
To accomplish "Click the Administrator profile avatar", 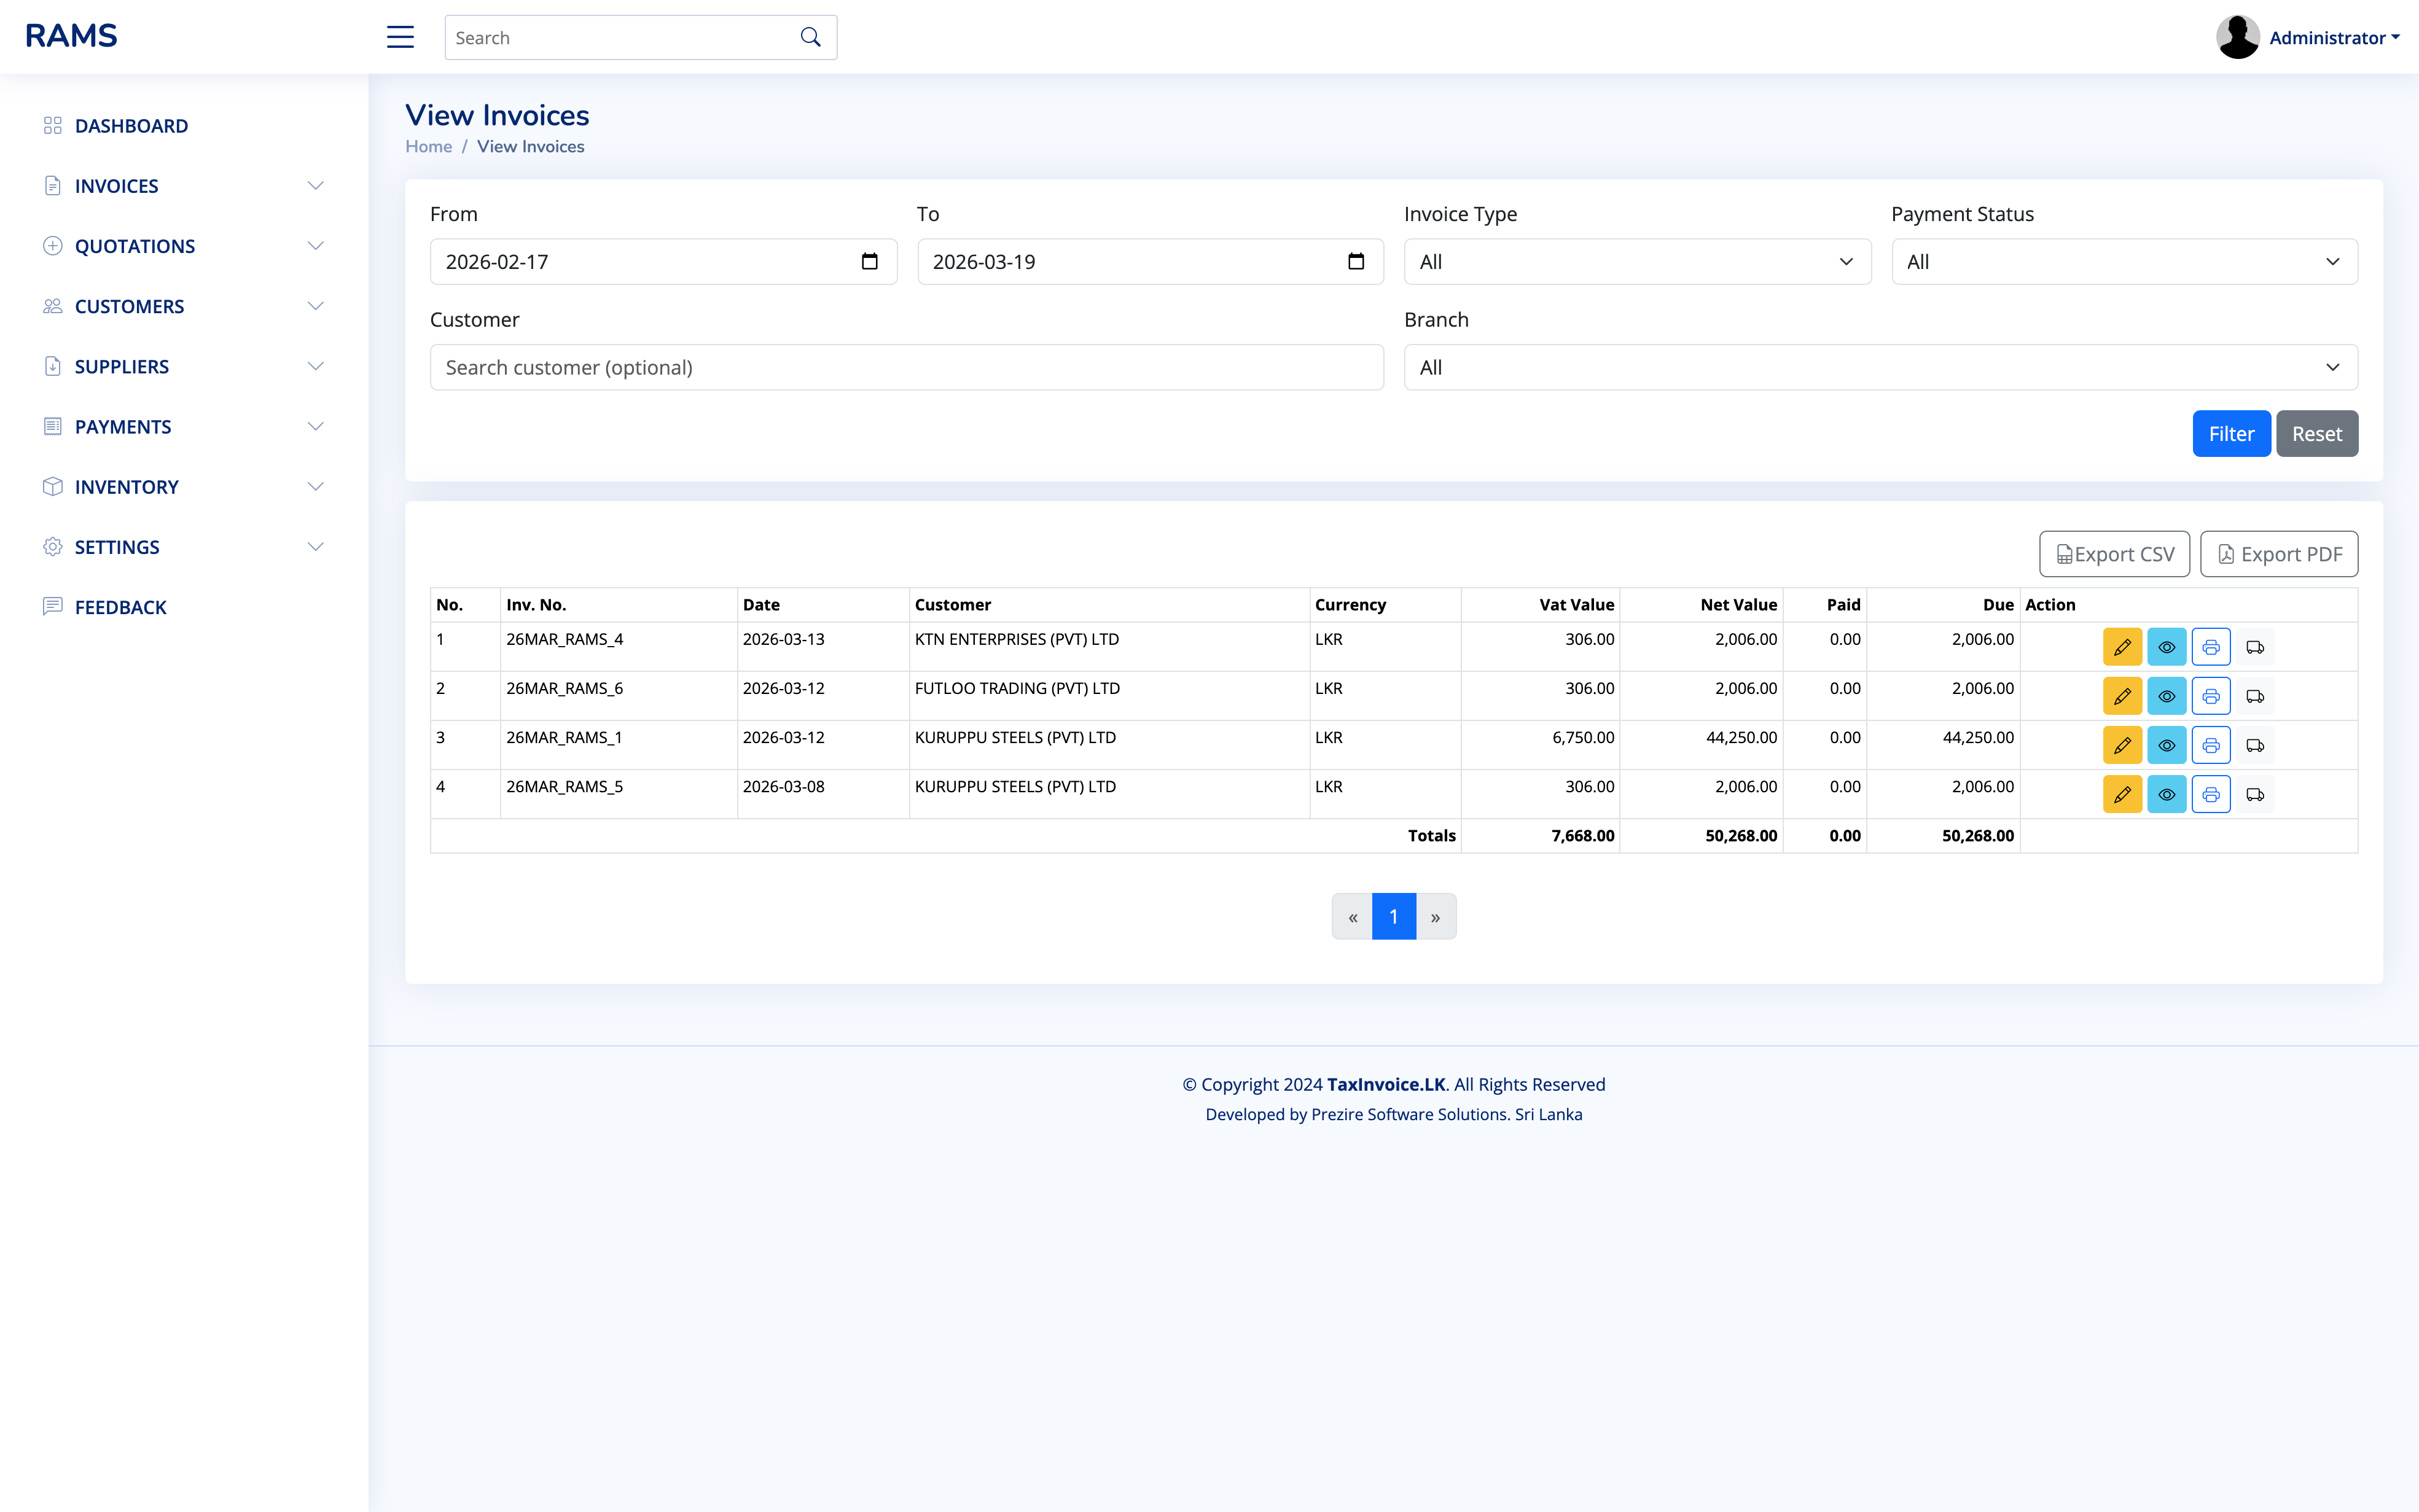I will pos(2237,36).
